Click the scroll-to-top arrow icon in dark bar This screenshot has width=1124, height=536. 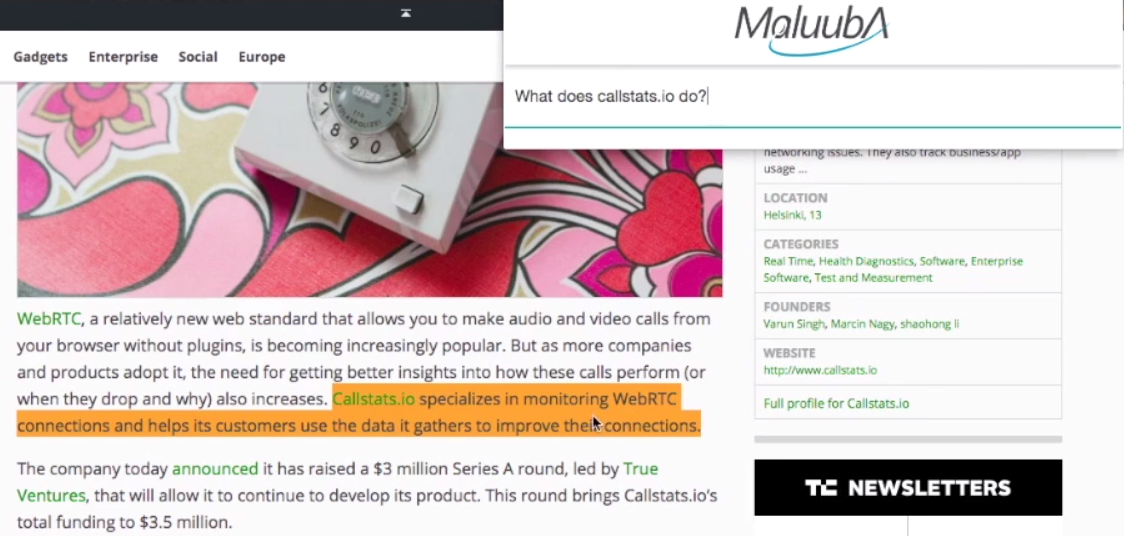406,13
